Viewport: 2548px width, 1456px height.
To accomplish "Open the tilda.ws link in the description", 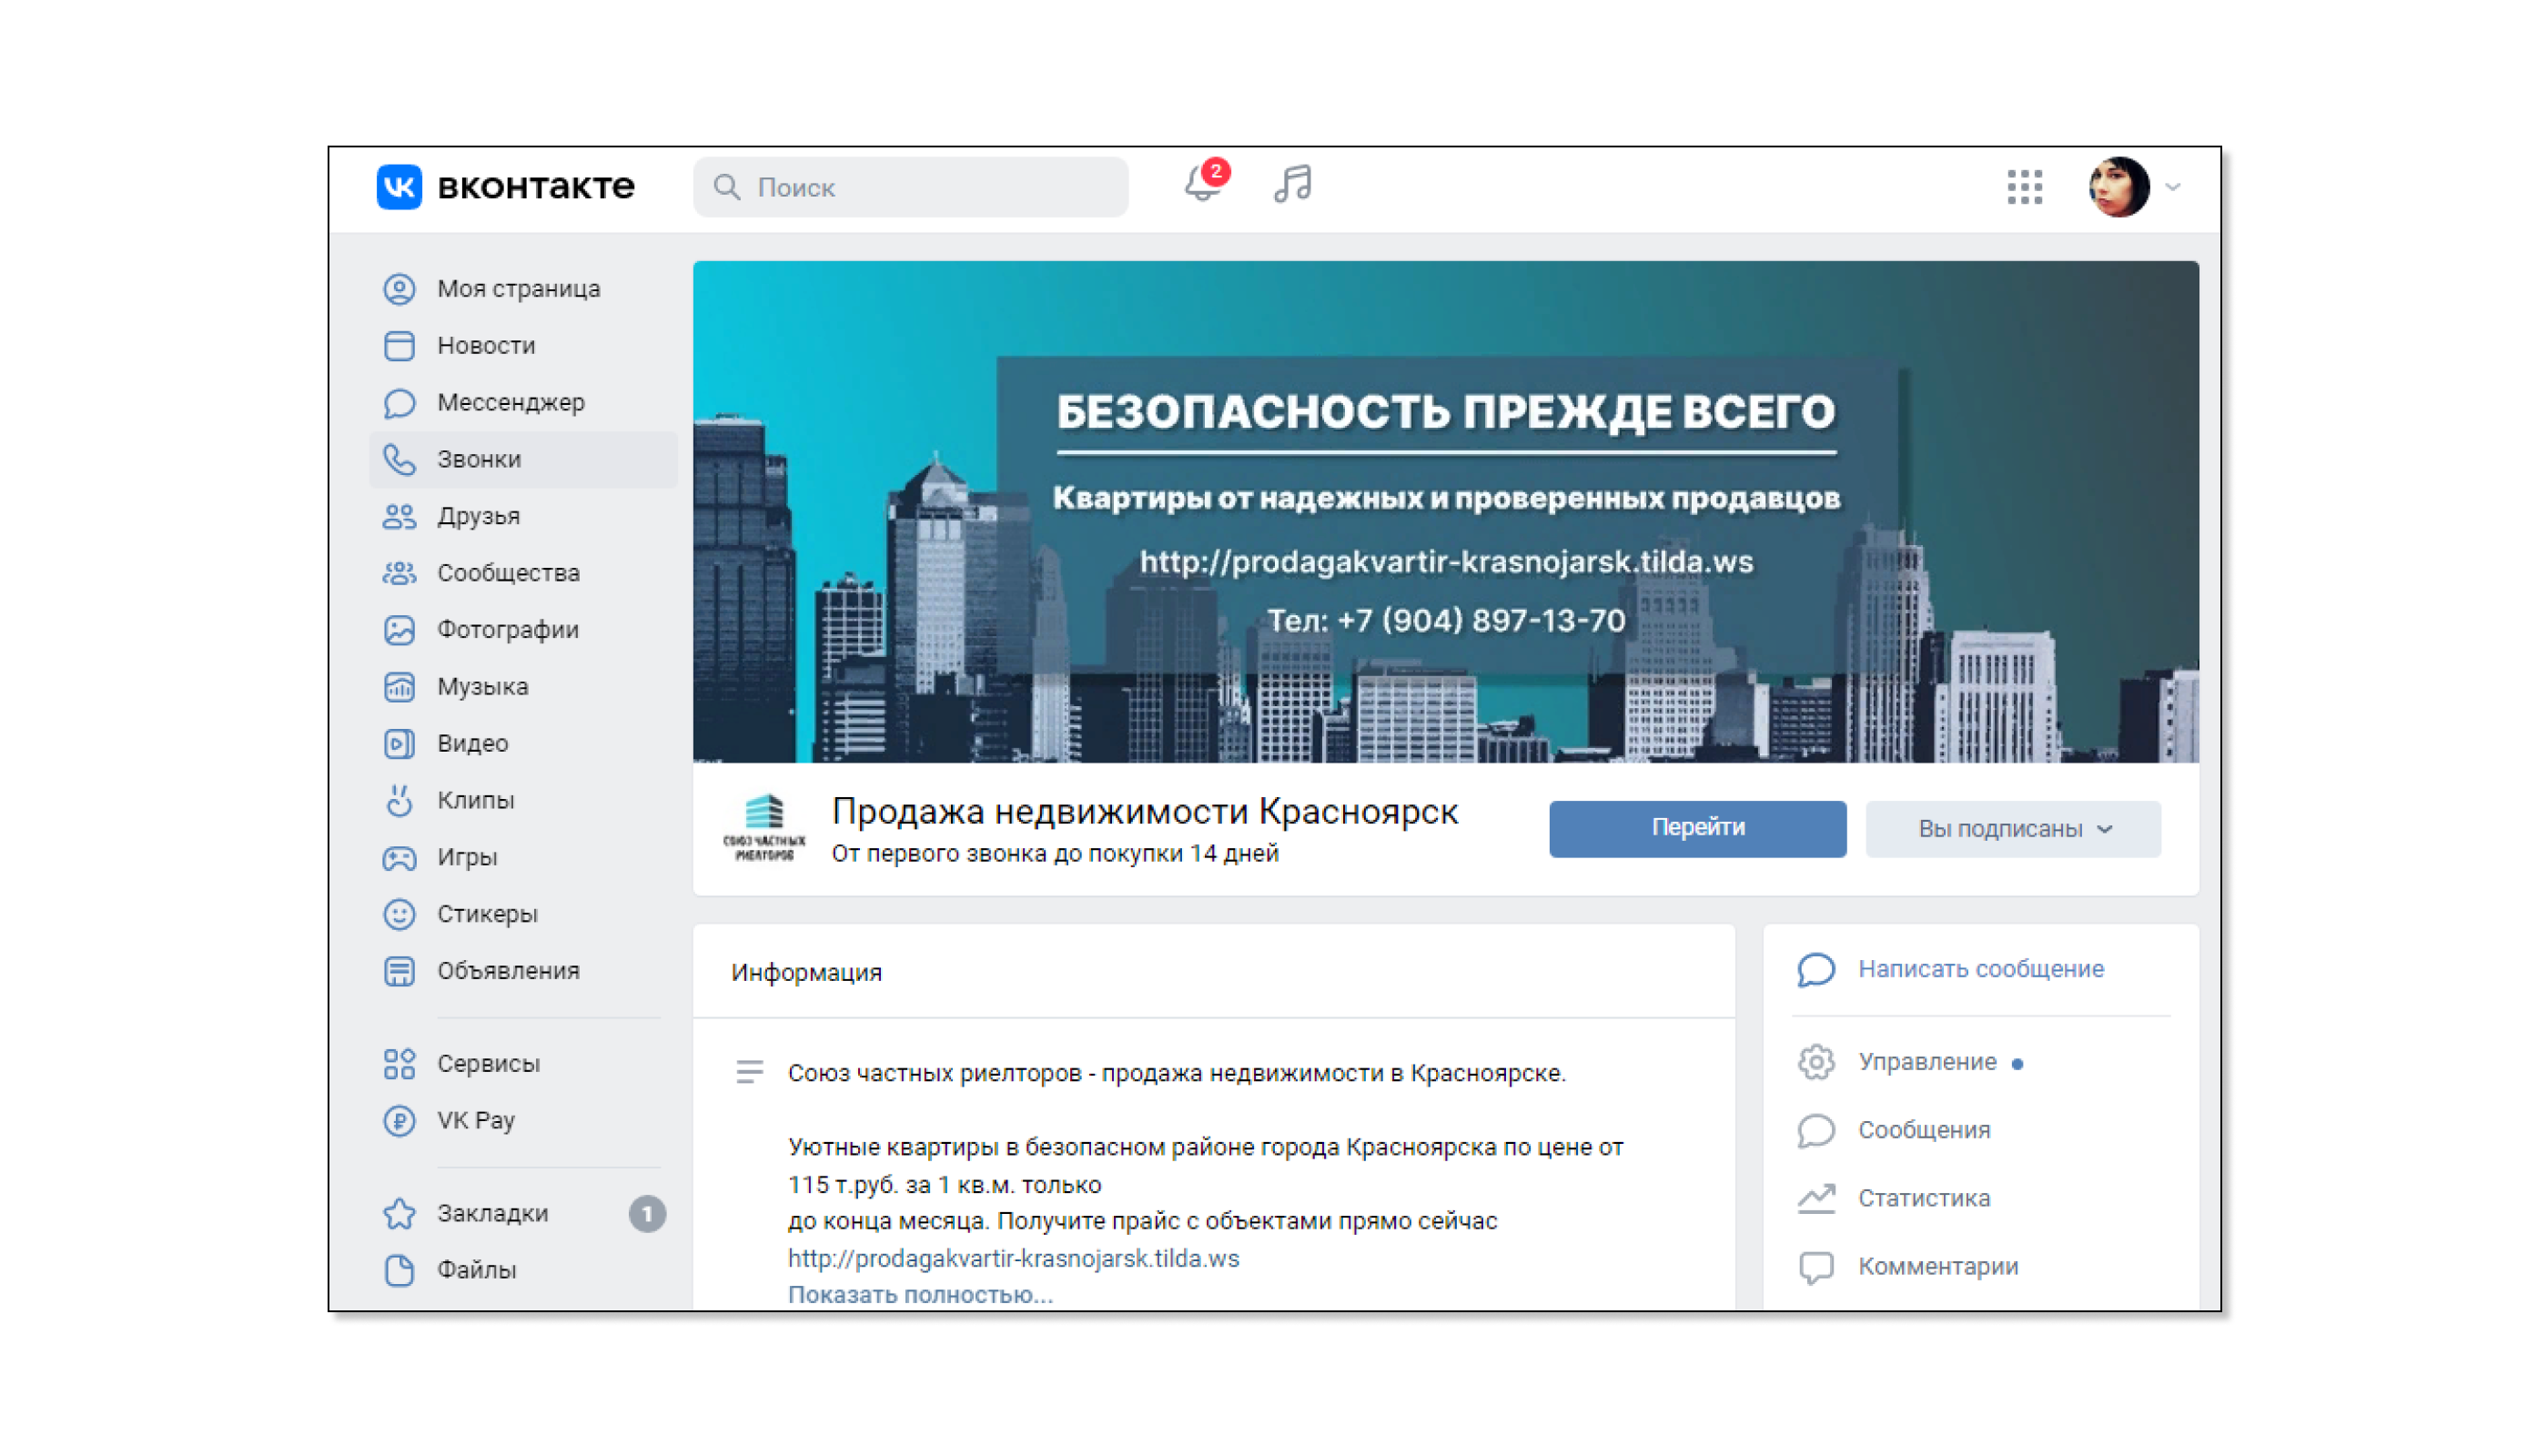I will pos(1013,1259).
